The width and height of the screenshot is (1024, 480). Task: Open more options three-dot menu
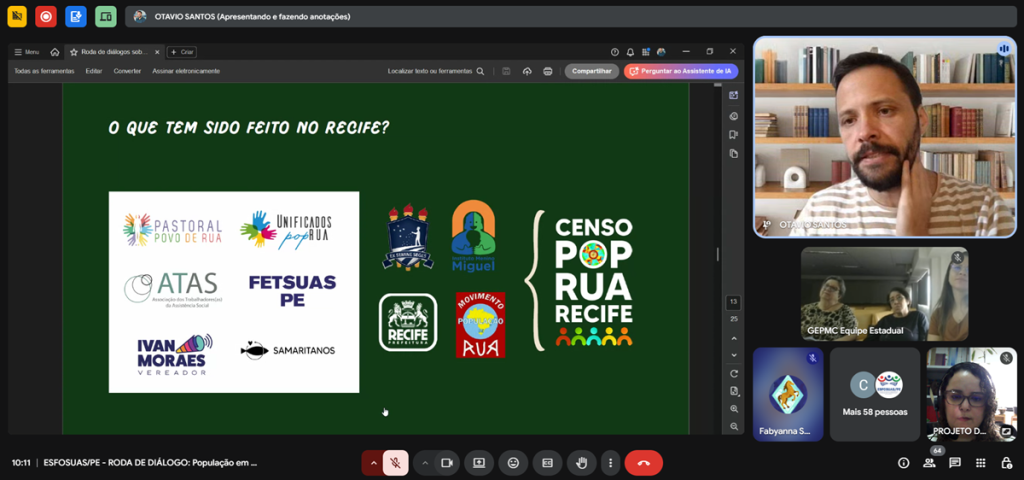pos(610,463)
